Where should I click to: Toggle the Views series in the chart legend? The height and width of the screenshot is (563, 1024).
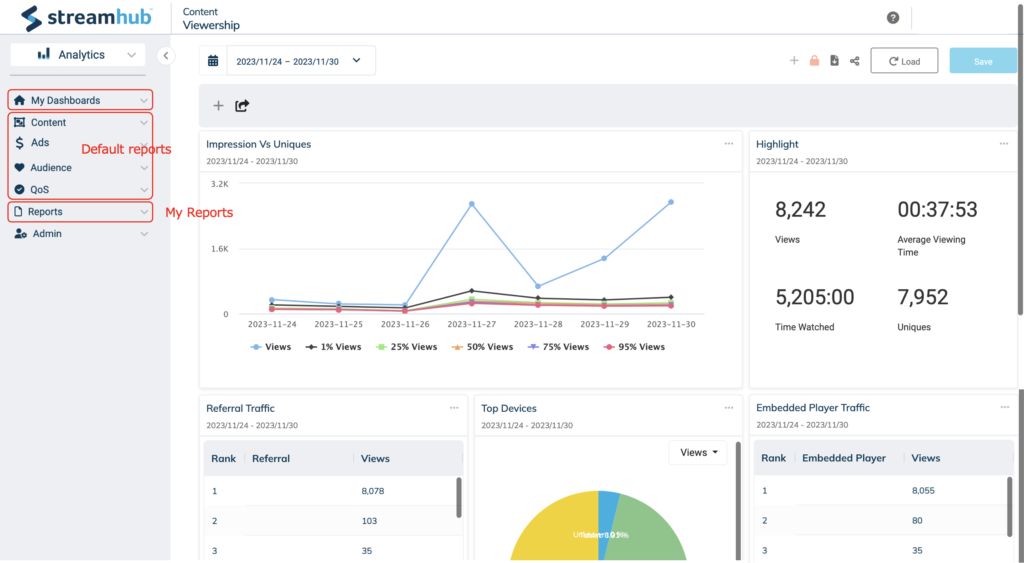coord(271,347)
